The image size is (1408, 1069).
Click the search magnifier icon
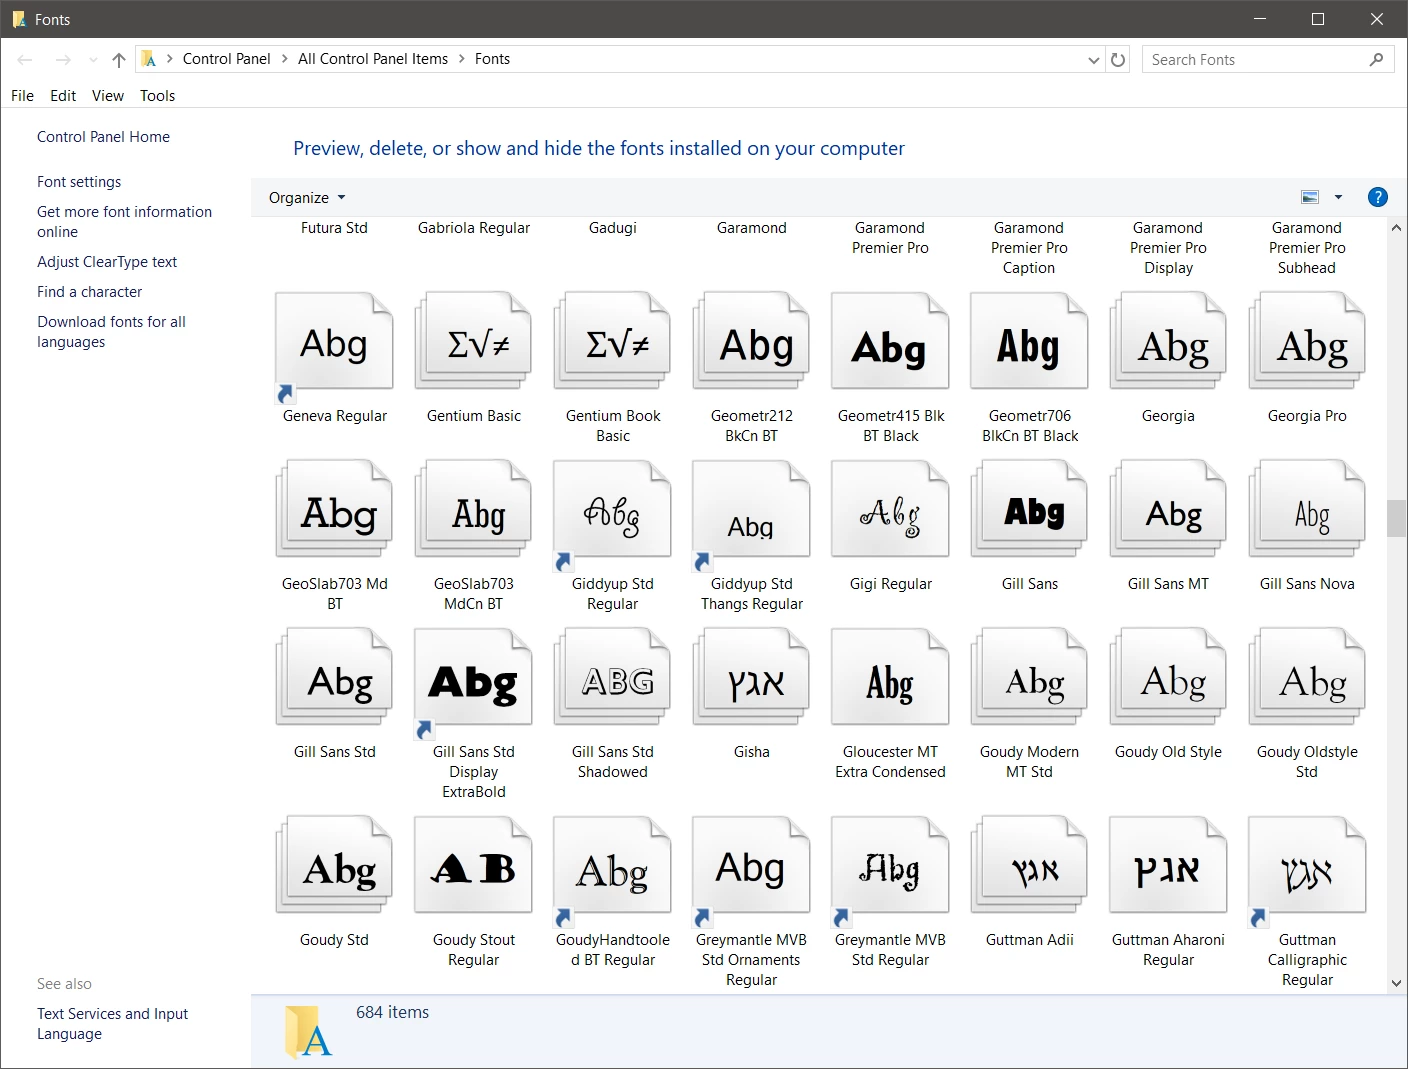tap(1377, 60)
